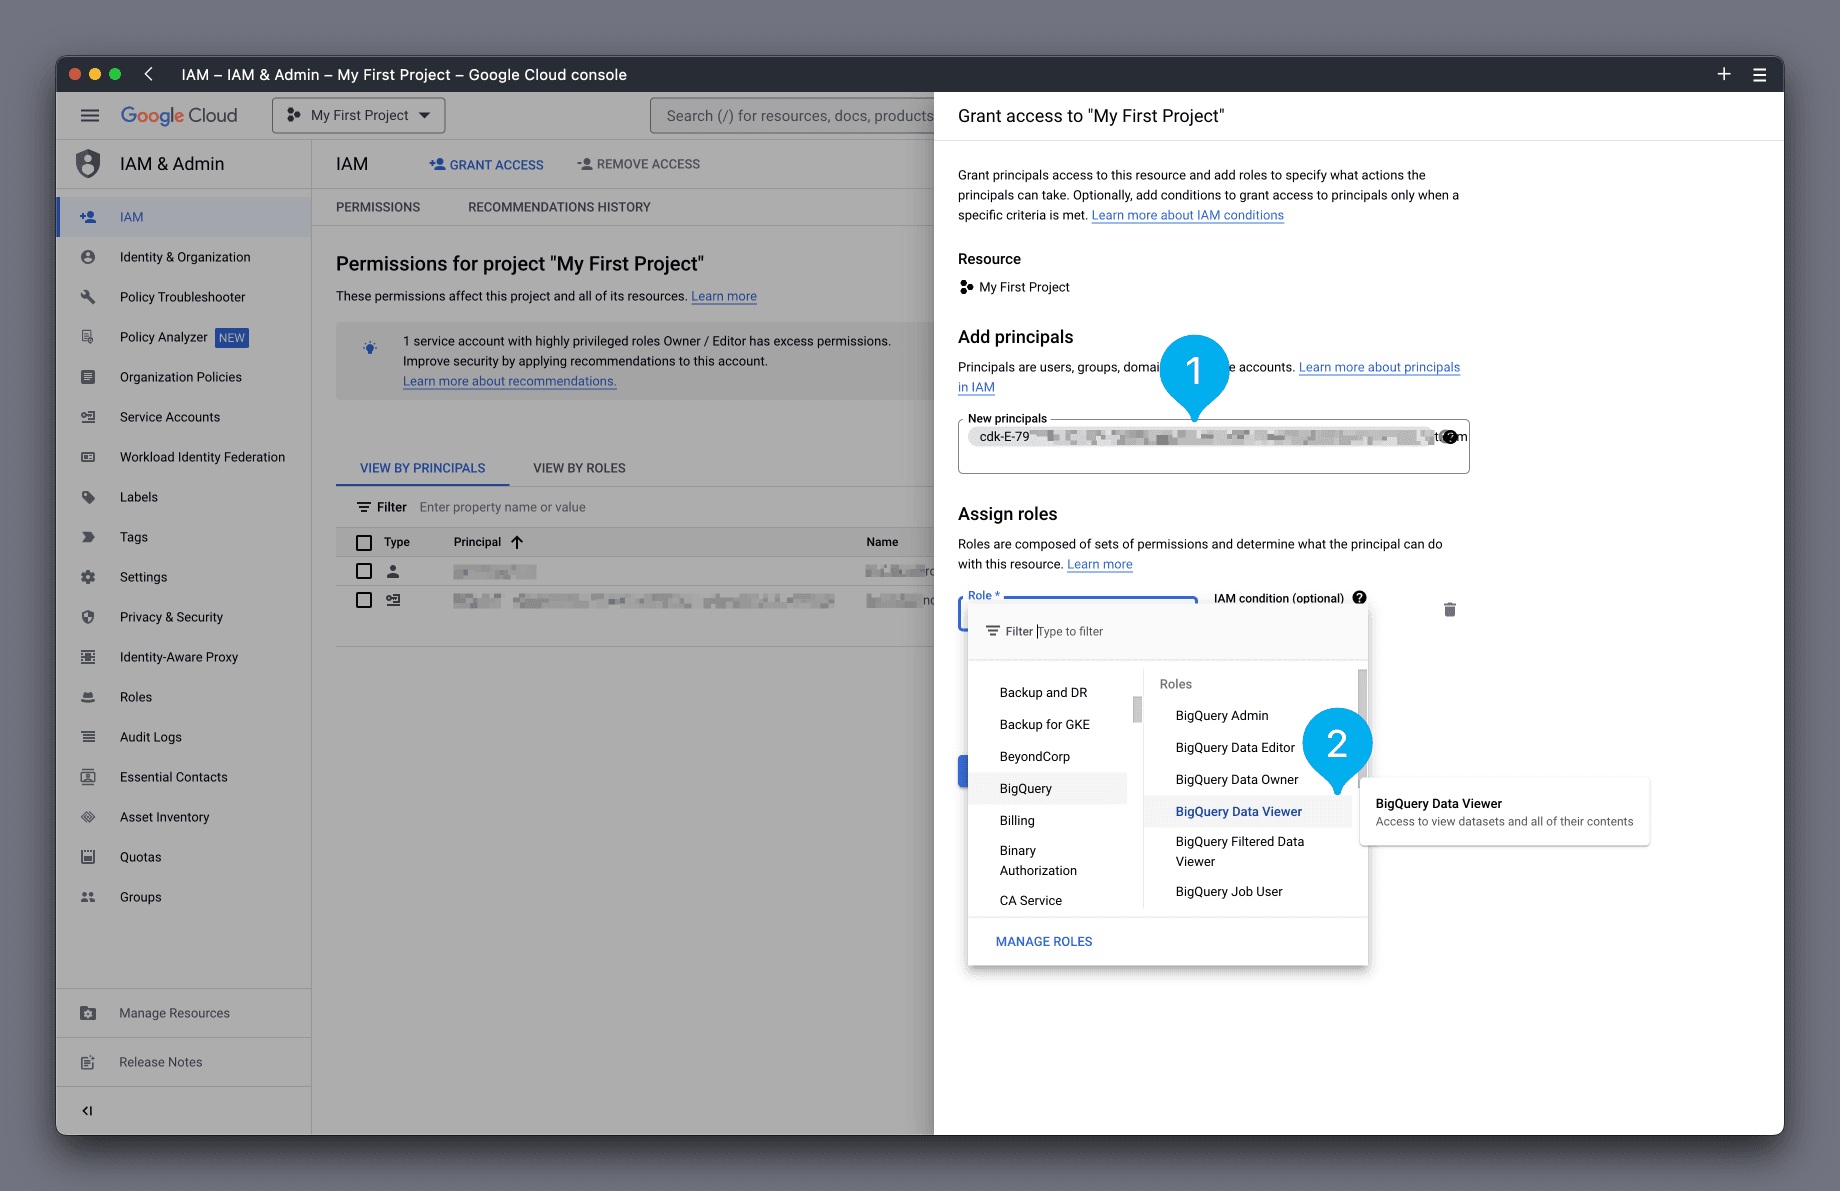
Task: Click the Manage Roles link
Action: pyautogui.click(x=1043, y=942)
